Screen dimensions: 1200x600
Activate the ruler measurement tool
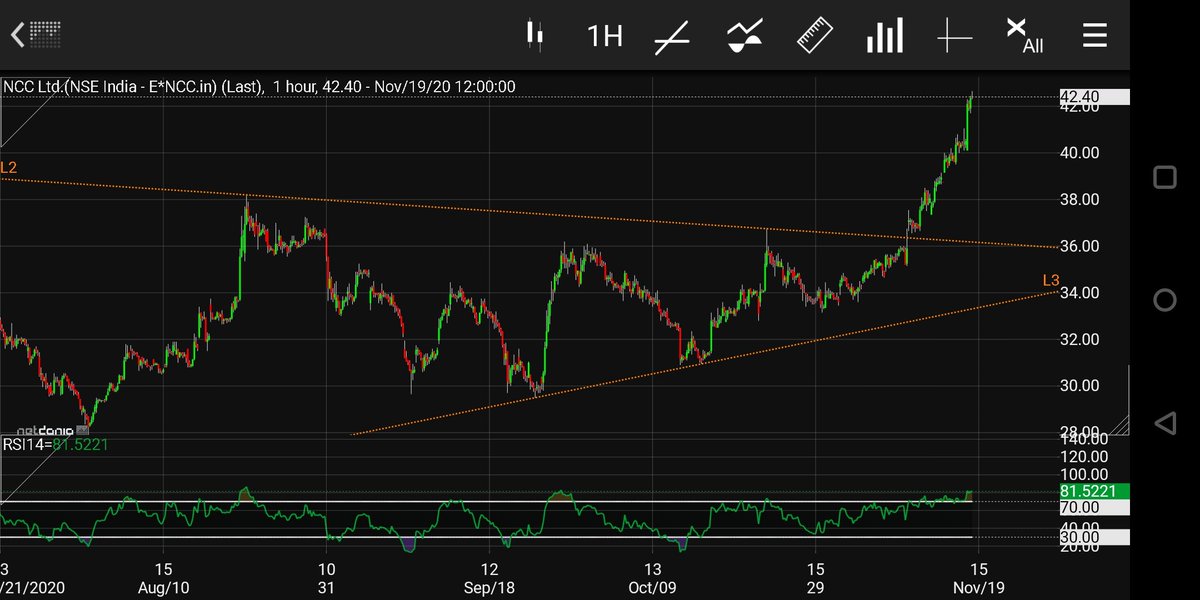click(x=814, y=34)
